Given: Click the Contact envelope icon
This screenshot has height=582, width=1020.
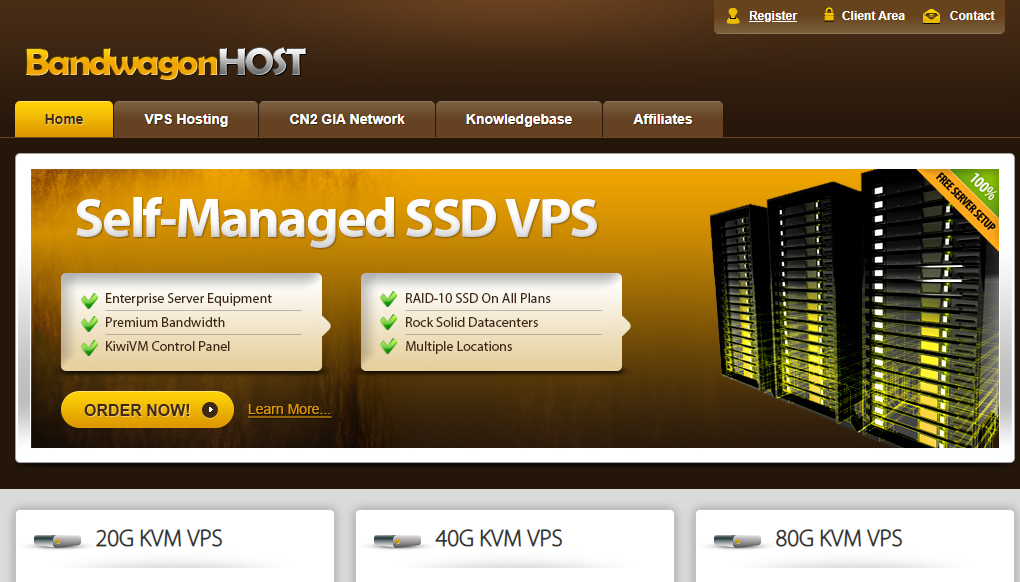Looking at the screenshot, I should click(932, 16).
